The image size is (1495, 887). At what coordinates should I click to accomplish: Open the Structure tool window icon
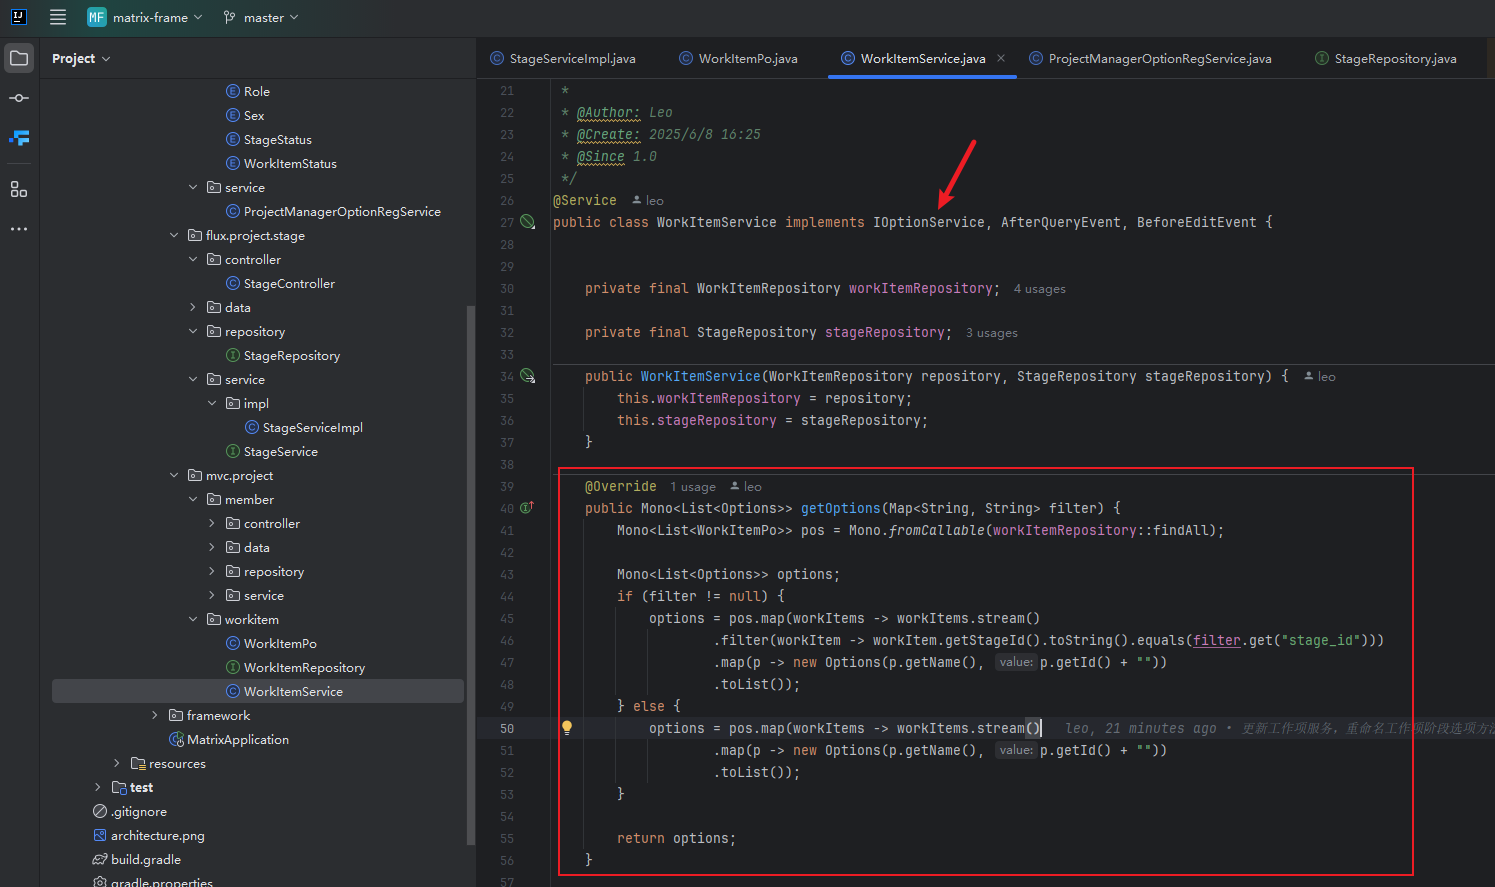(x=19, y=188)
